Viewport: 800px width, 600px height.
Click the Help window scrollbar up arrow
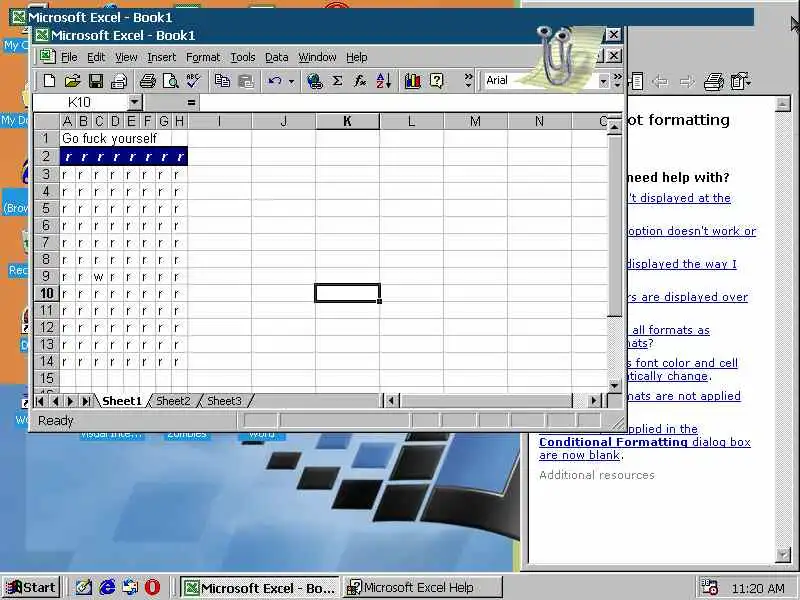tap(782, 104)
